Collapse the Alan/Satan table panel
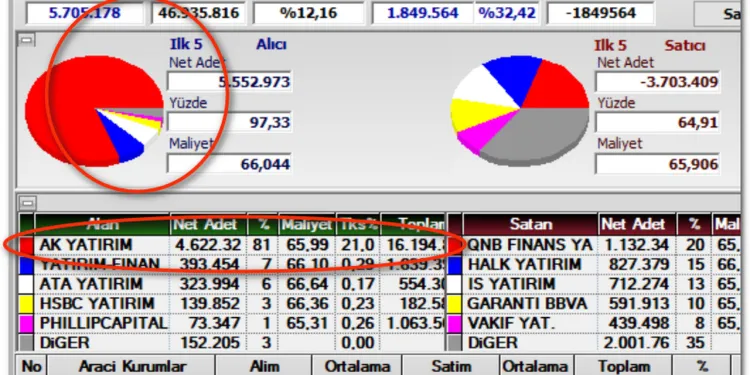 pyautogui.click(x=28, y=203)
